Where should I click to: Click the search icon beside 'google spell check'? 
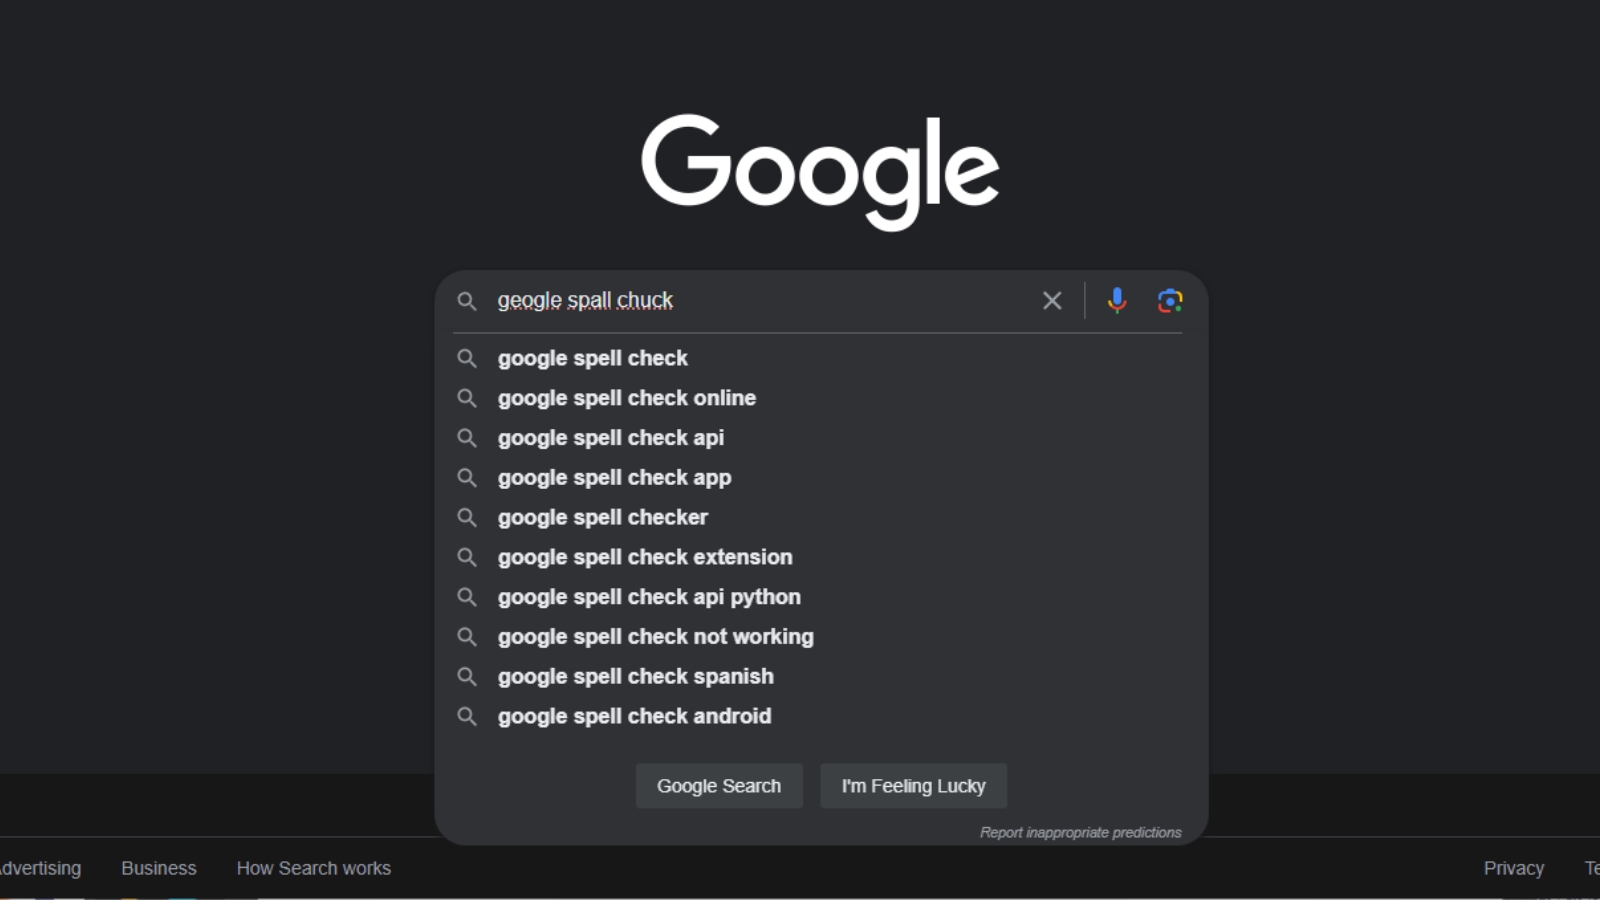pos(467,358)
